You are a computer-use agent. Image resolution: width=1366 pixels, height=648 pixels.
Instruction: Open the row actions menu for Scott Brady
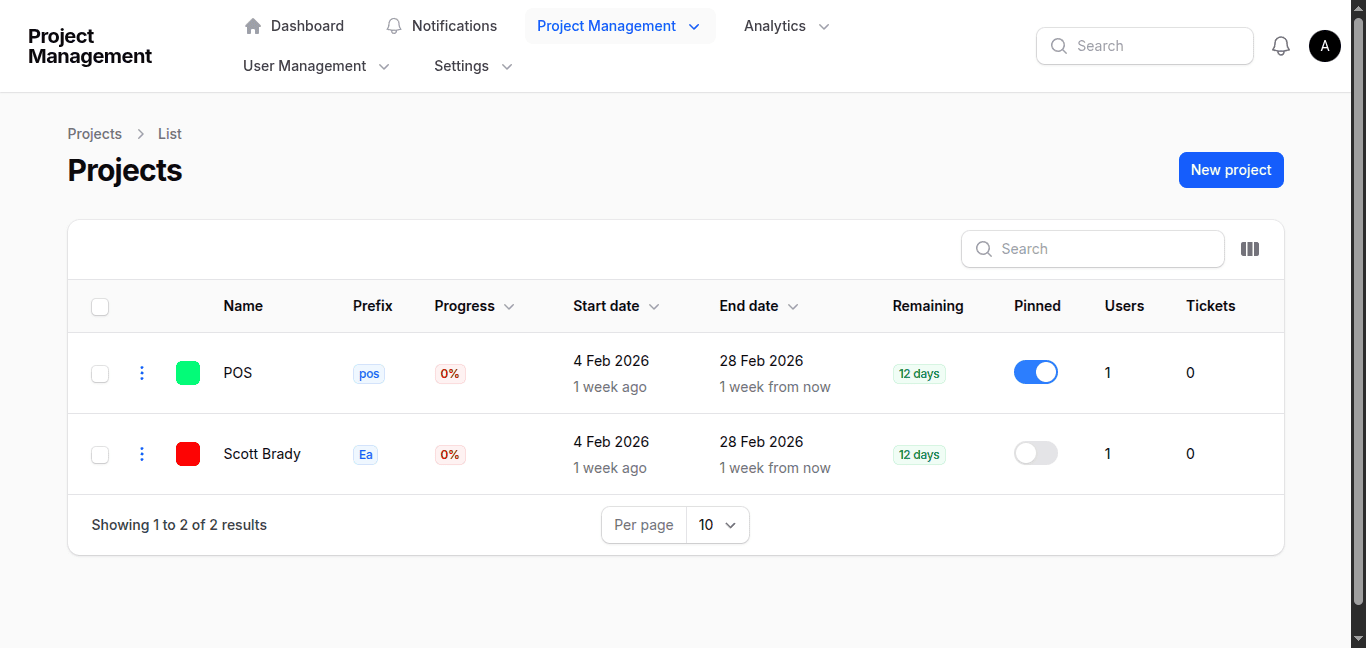[x=141, y=453]
